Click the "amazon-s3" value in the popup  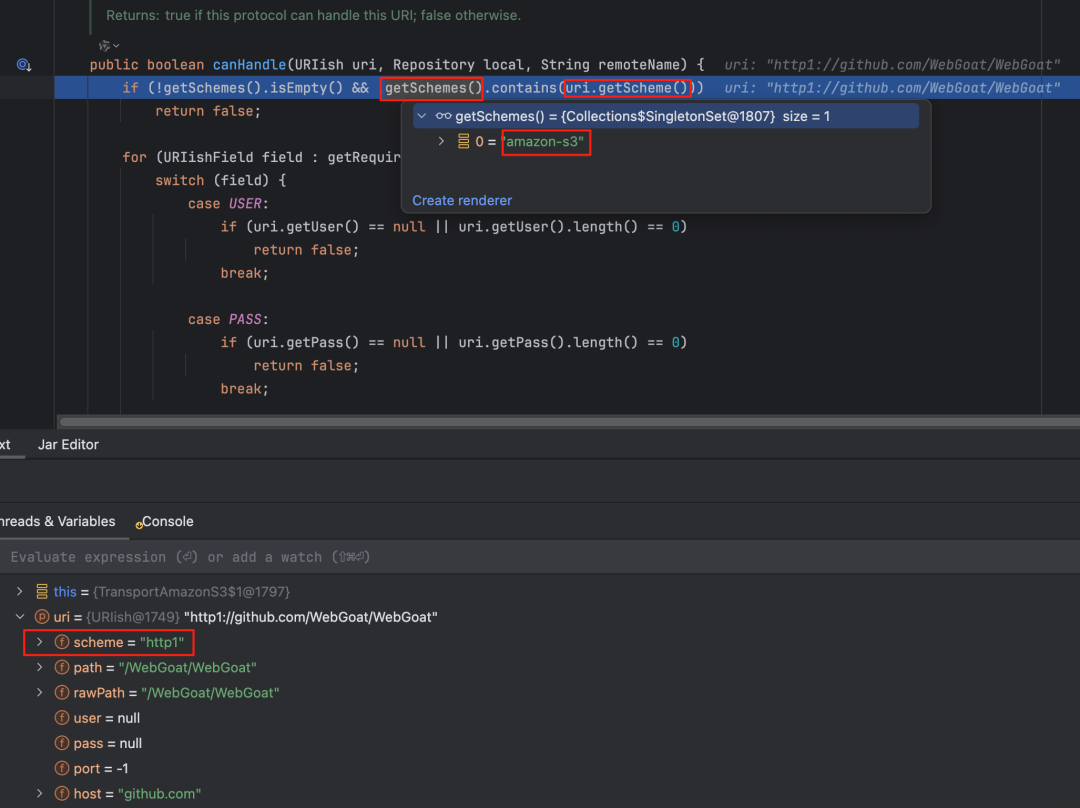coord(545,142)
